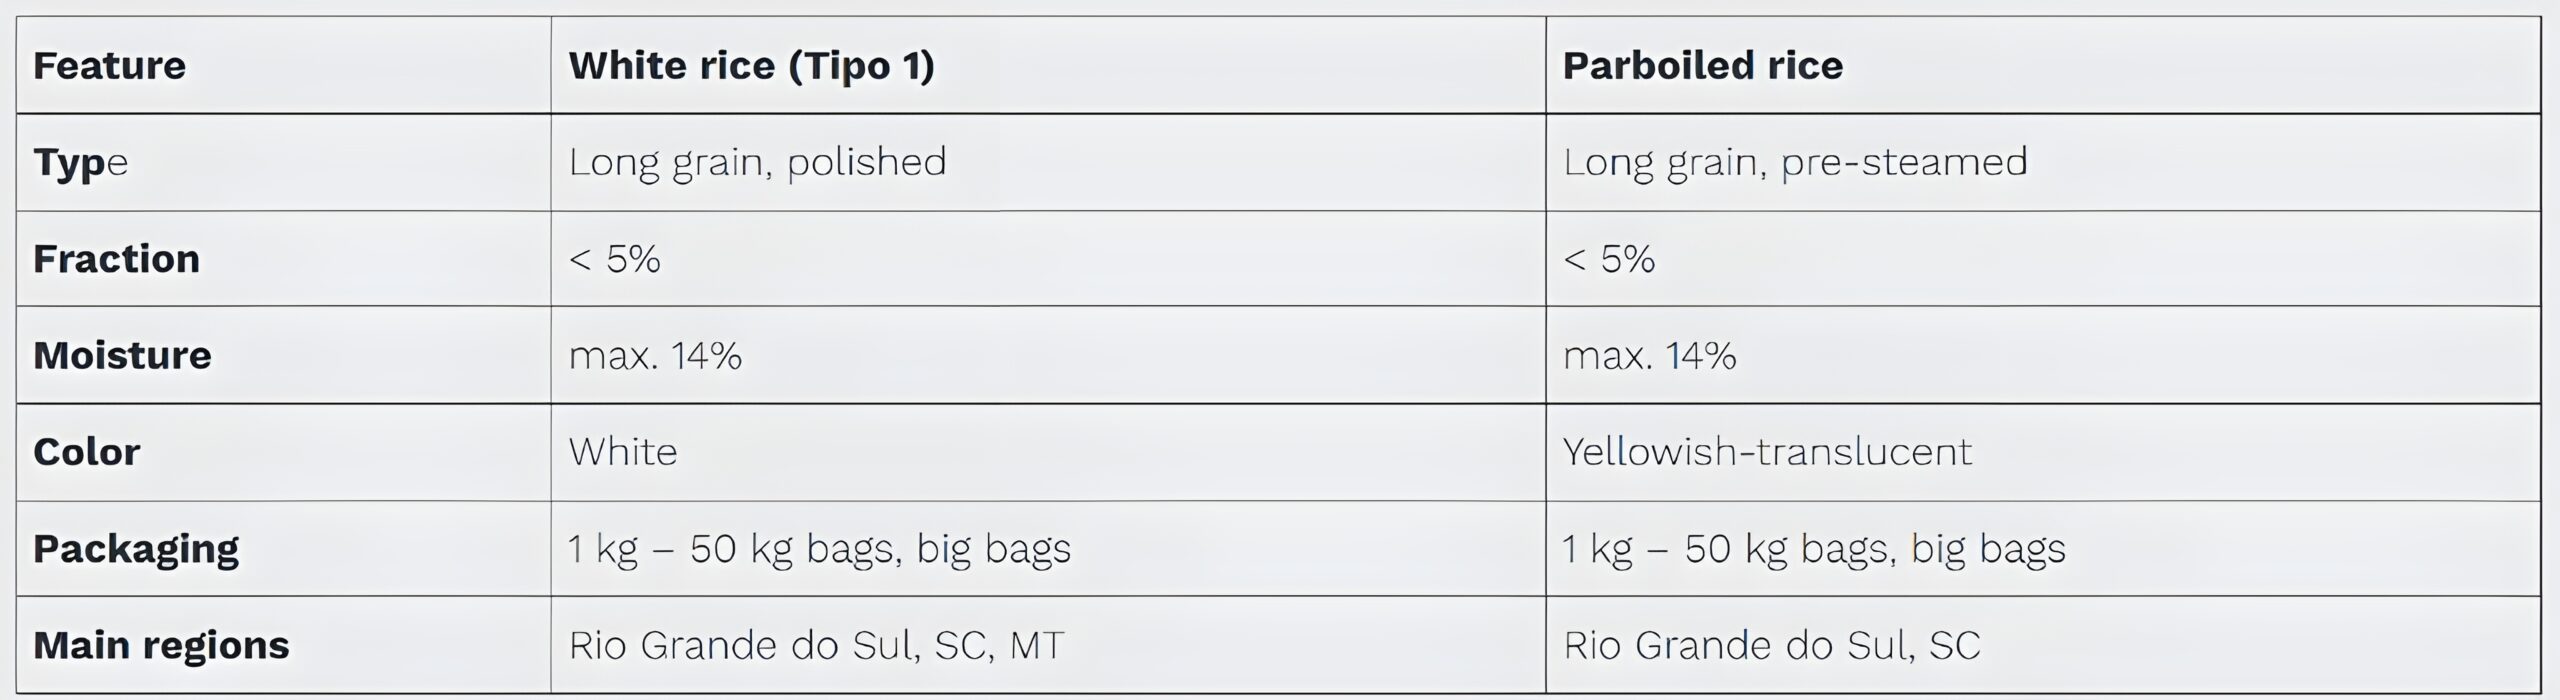
Task: Select the "Packaging" row label
Action: [136, 548]
